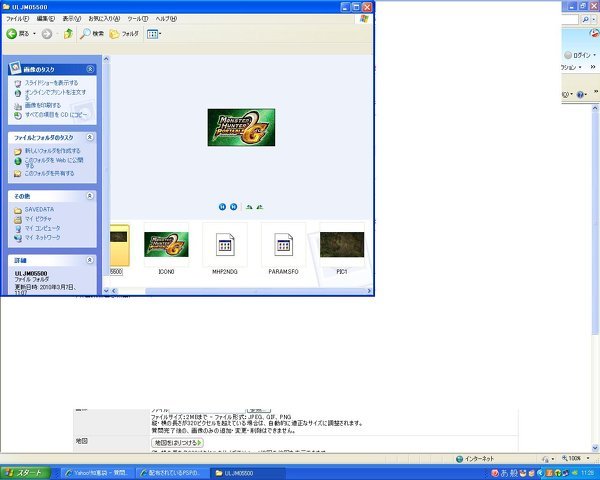This screenshot has height=480, width=600.
Task: Rotate image counterclockwise in filmstrip
Action: click(260, 206)
